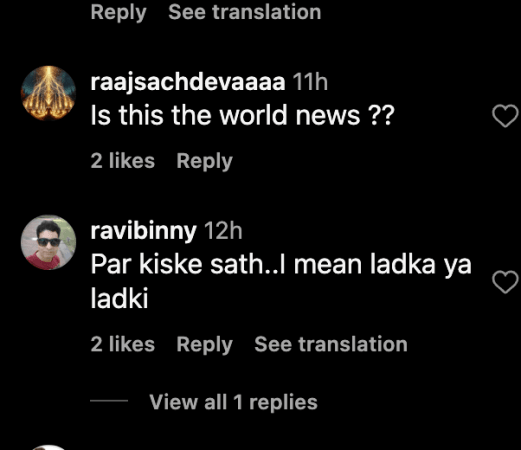Open ravibinny username profile link
Image resolution: width=521 pixels, height=450 pixels.
coord(144,231)
